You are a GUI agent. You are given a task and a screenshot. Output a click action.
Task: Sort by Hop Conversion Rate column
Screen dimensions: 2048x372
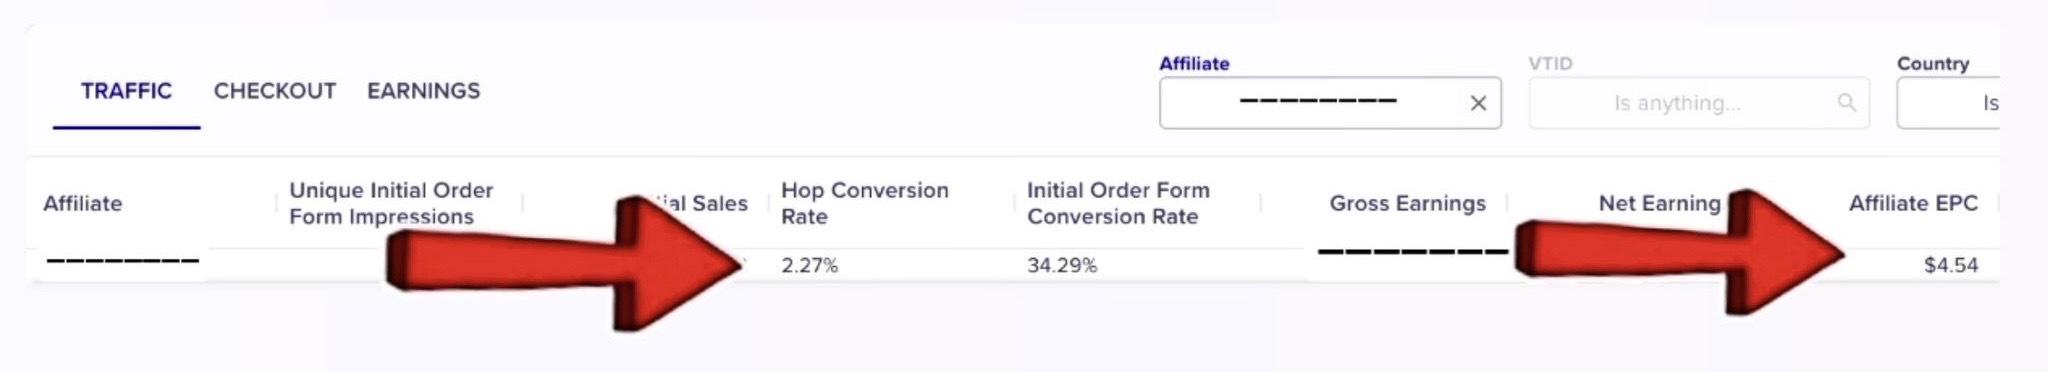pyautogui.click(x=864, y=203)
